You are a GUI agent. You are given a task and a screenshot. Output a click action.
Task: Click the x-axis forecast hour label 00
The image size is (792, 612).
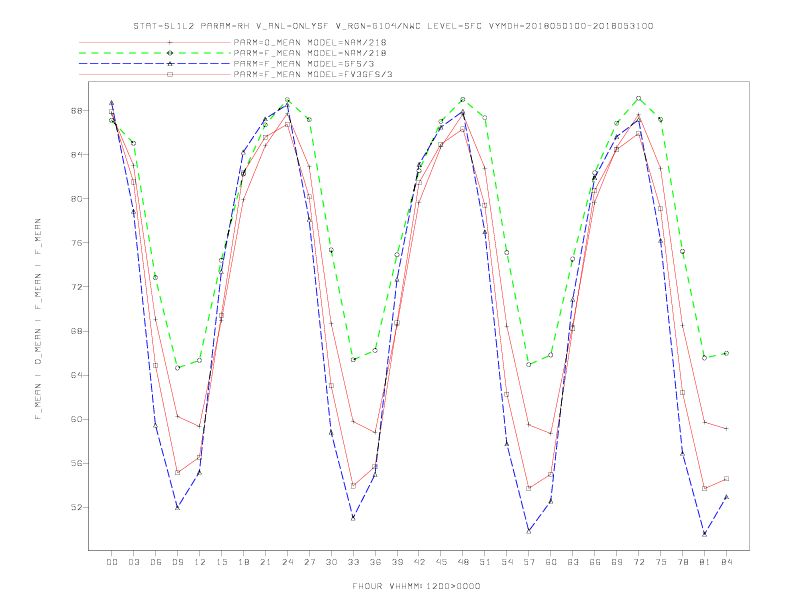click(x=112, y=562)
